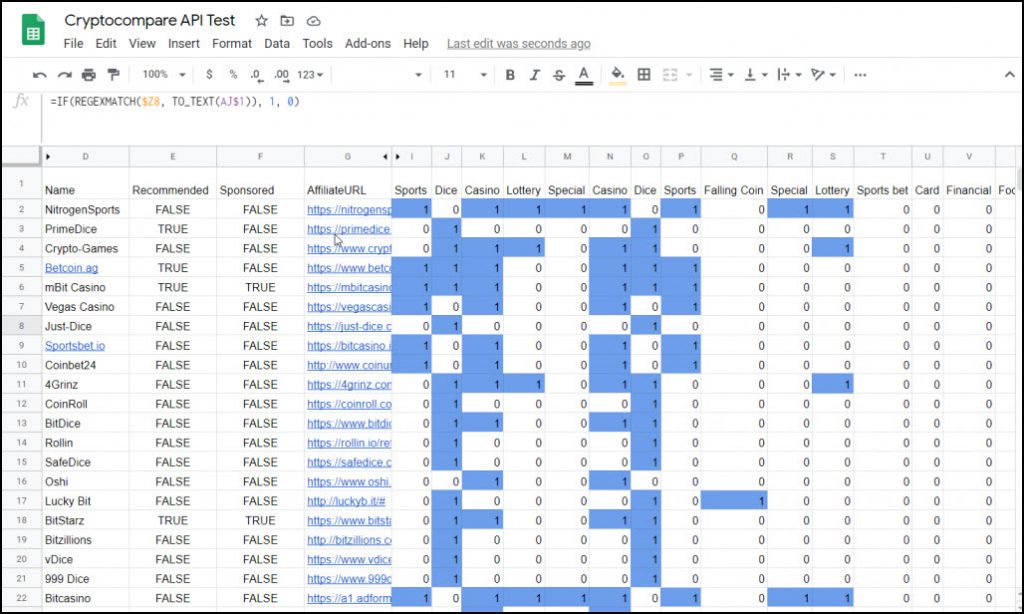
Task: Open the luckyb.it affiliate link
Action: 346,501
